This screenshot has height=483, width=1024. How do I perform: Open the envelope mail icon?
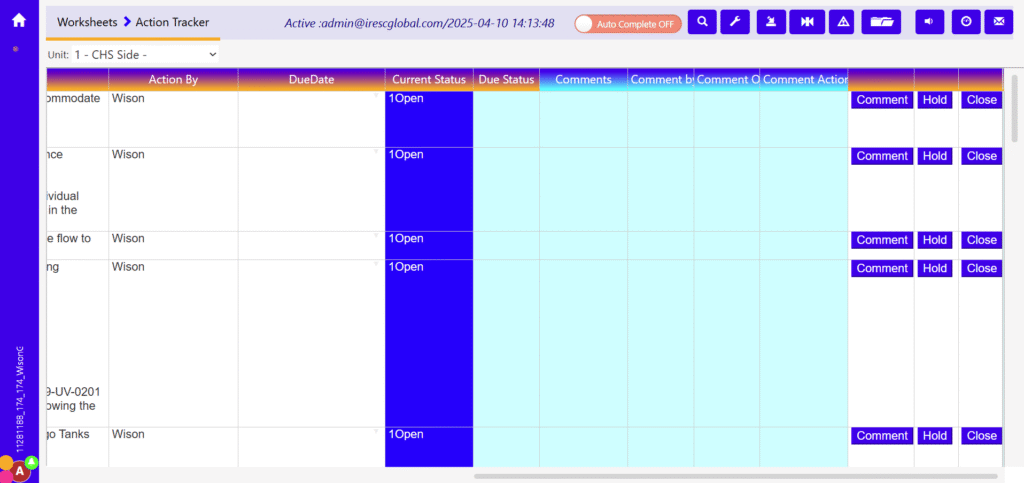click(999, 22)
